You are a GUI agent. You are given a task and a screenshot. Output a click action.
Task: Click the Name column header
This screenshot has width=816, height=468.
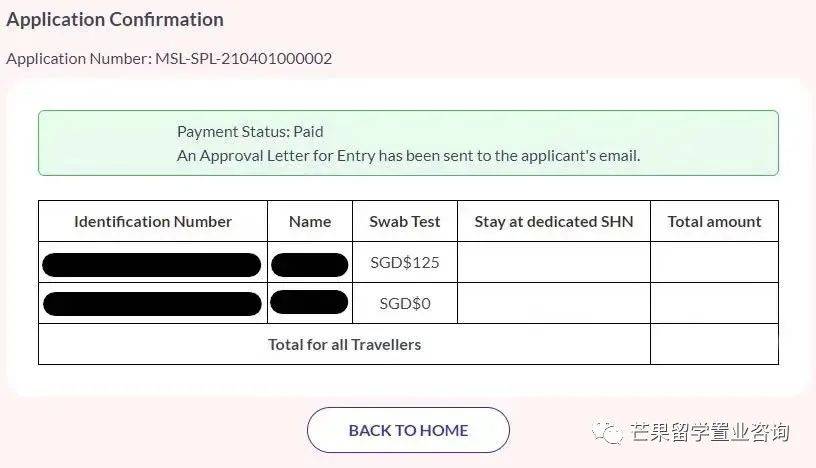point(310,221)
